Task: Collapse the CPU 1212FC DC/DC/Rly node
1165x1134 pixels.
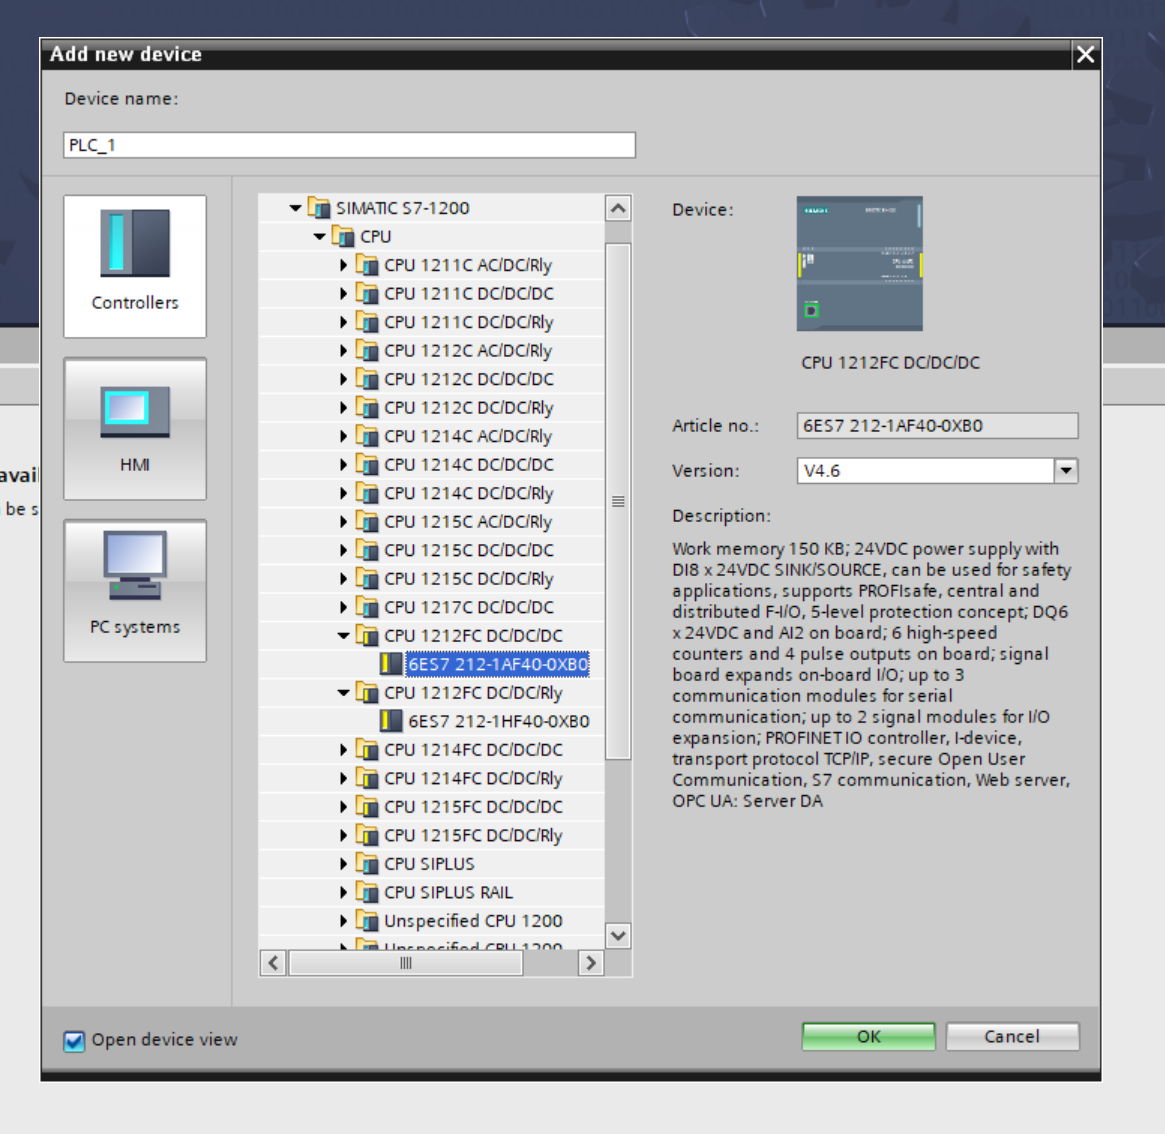Action: click(x=343, y=693)
